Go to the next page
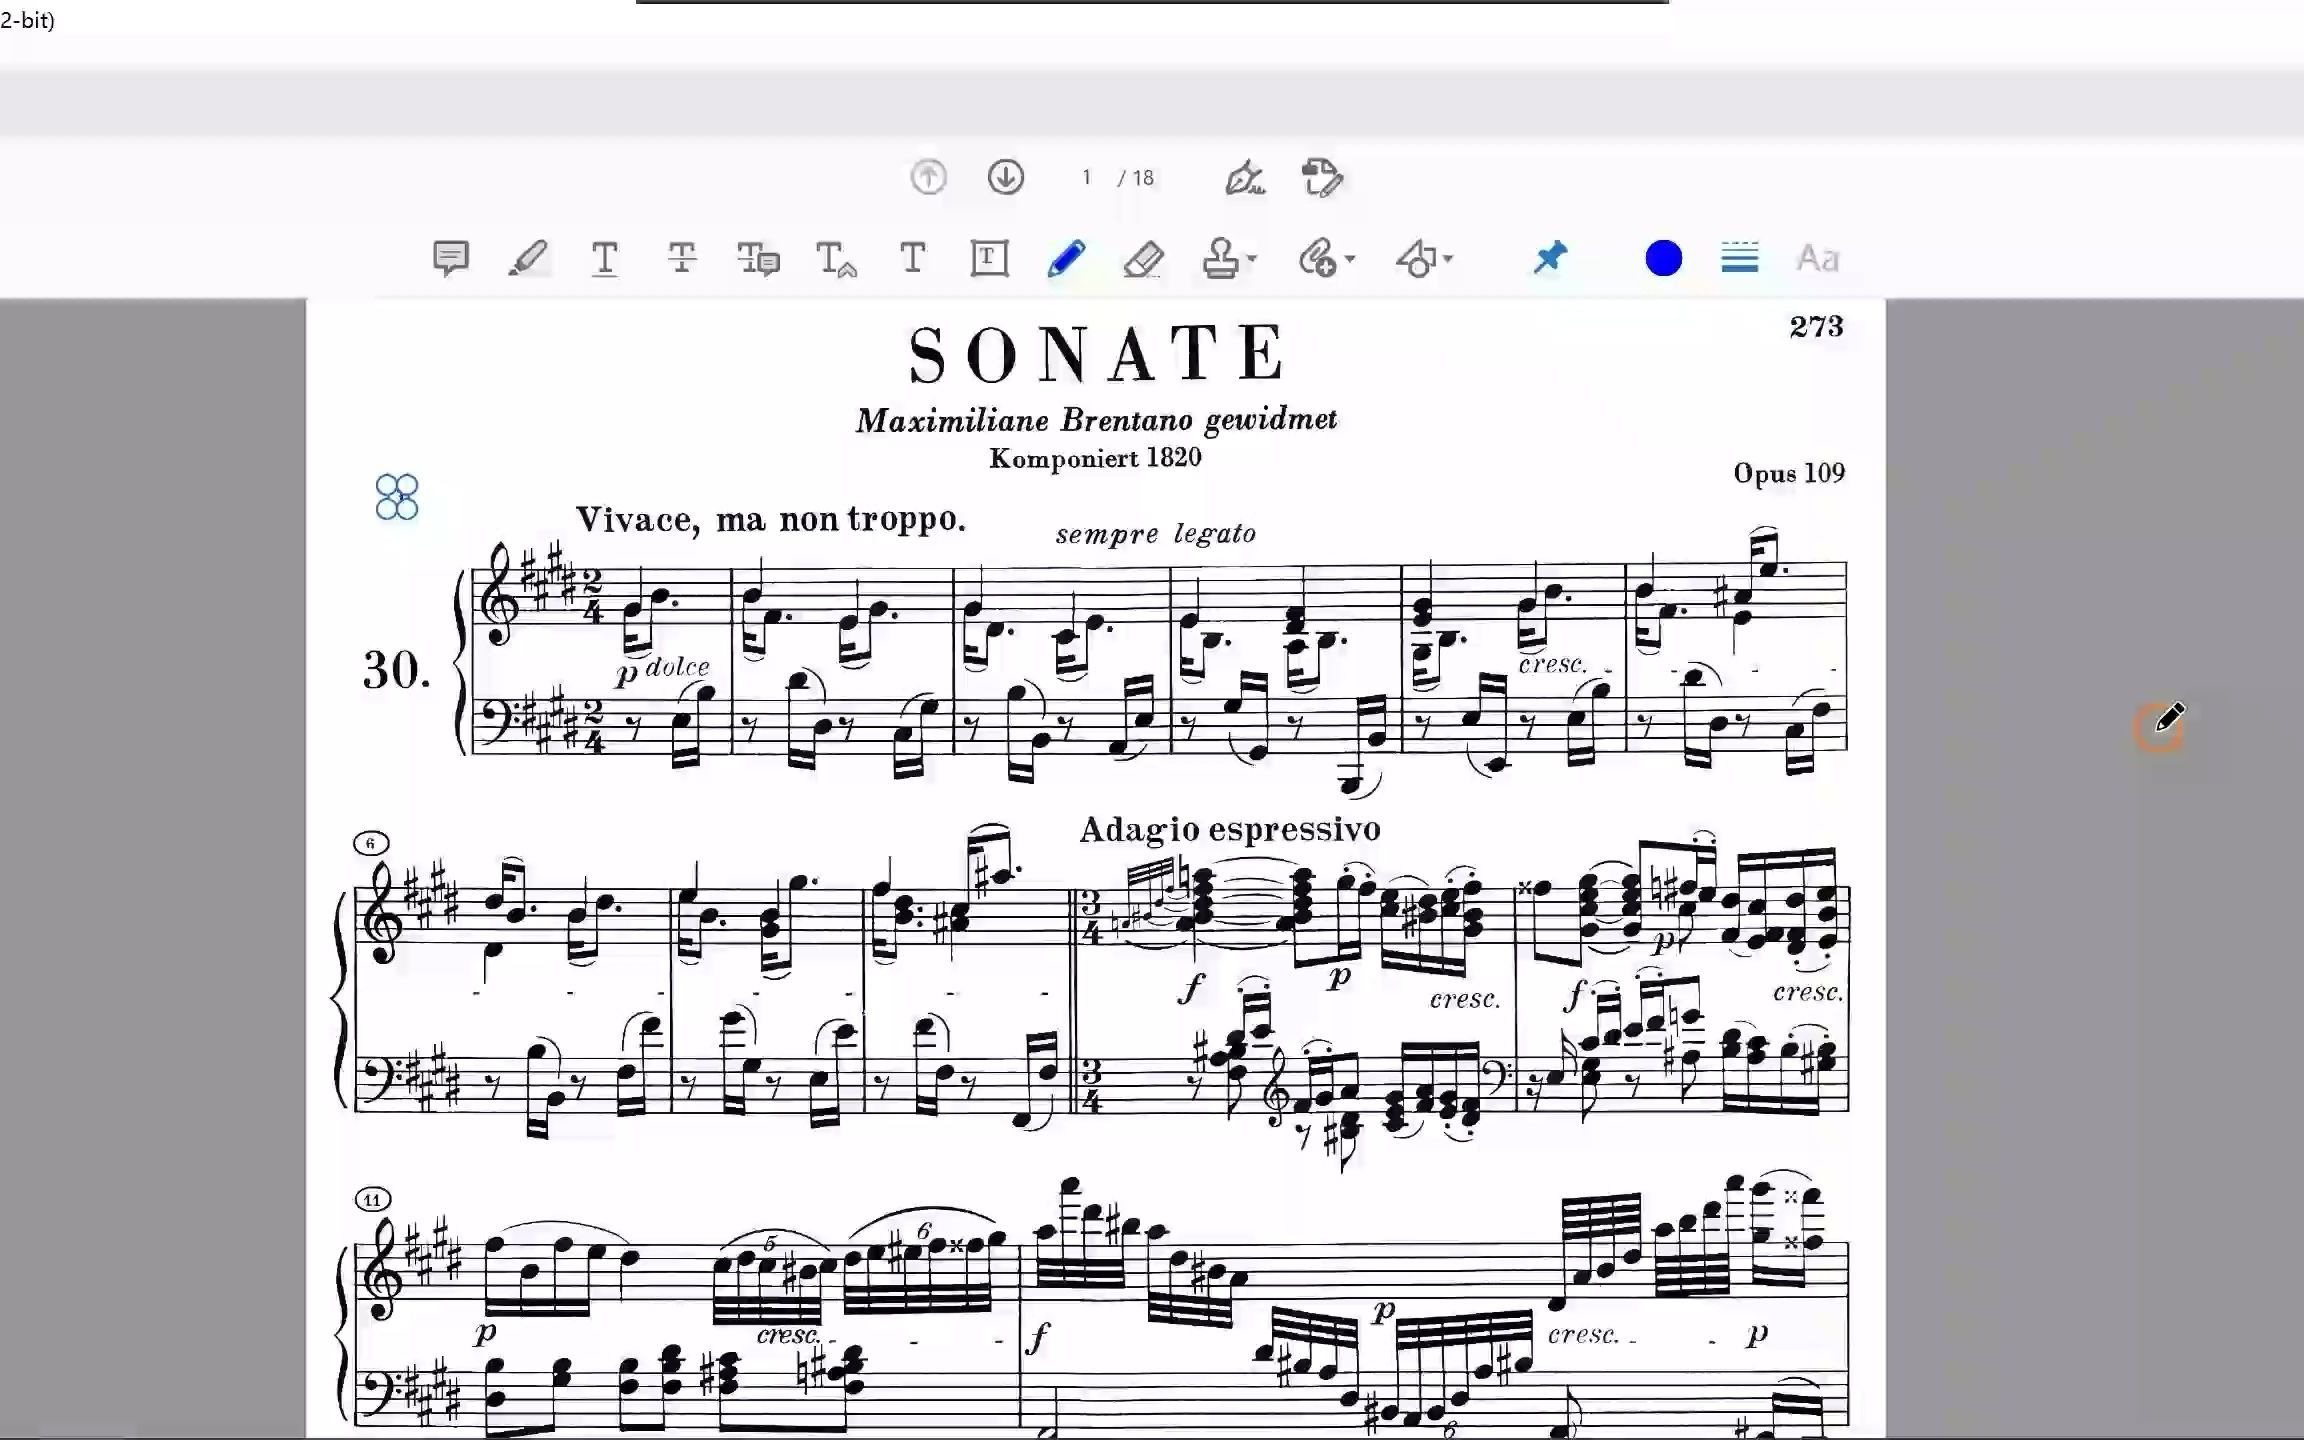Screen dimensions: 2304x1440 (x=1005, y=178)
